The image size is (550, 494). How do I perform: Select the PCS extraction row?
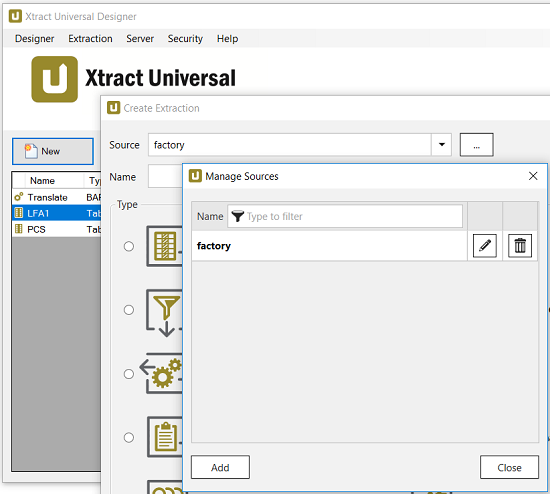(56, 229)
